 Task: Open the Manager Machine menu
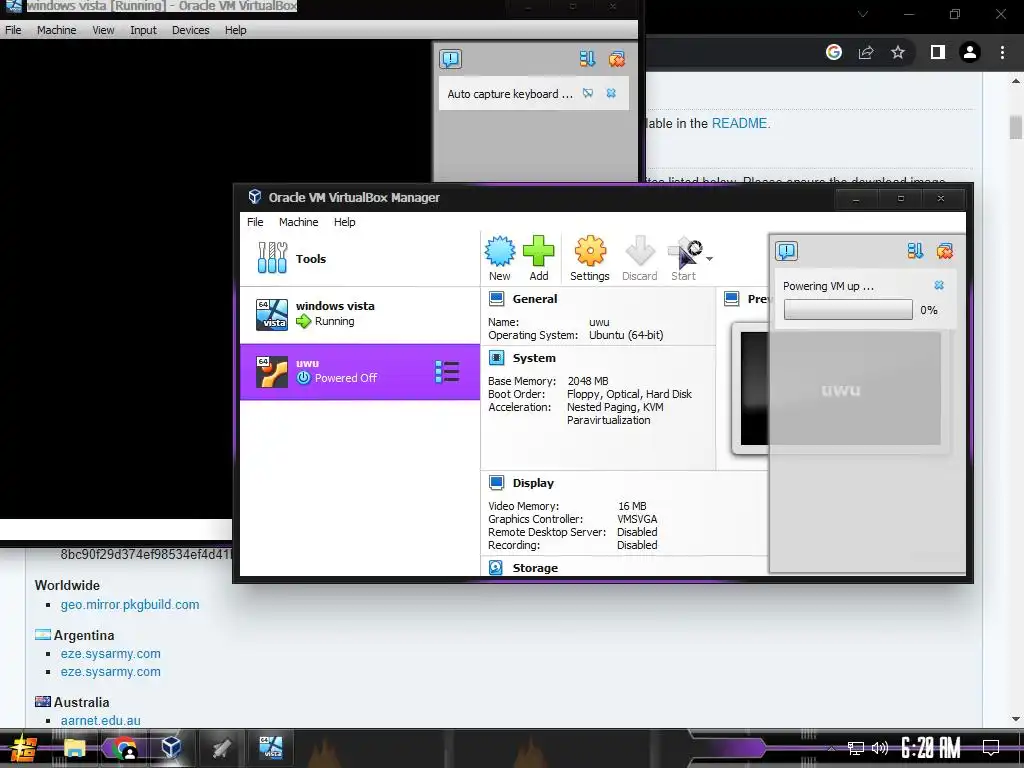tap(298, 222)
